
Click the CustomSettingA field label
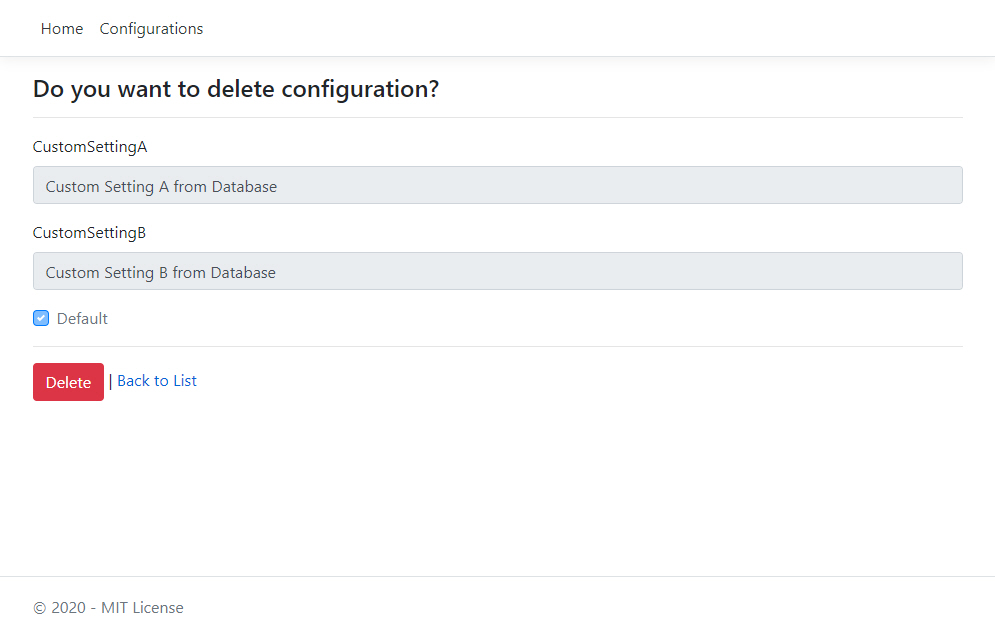point(90,147)
